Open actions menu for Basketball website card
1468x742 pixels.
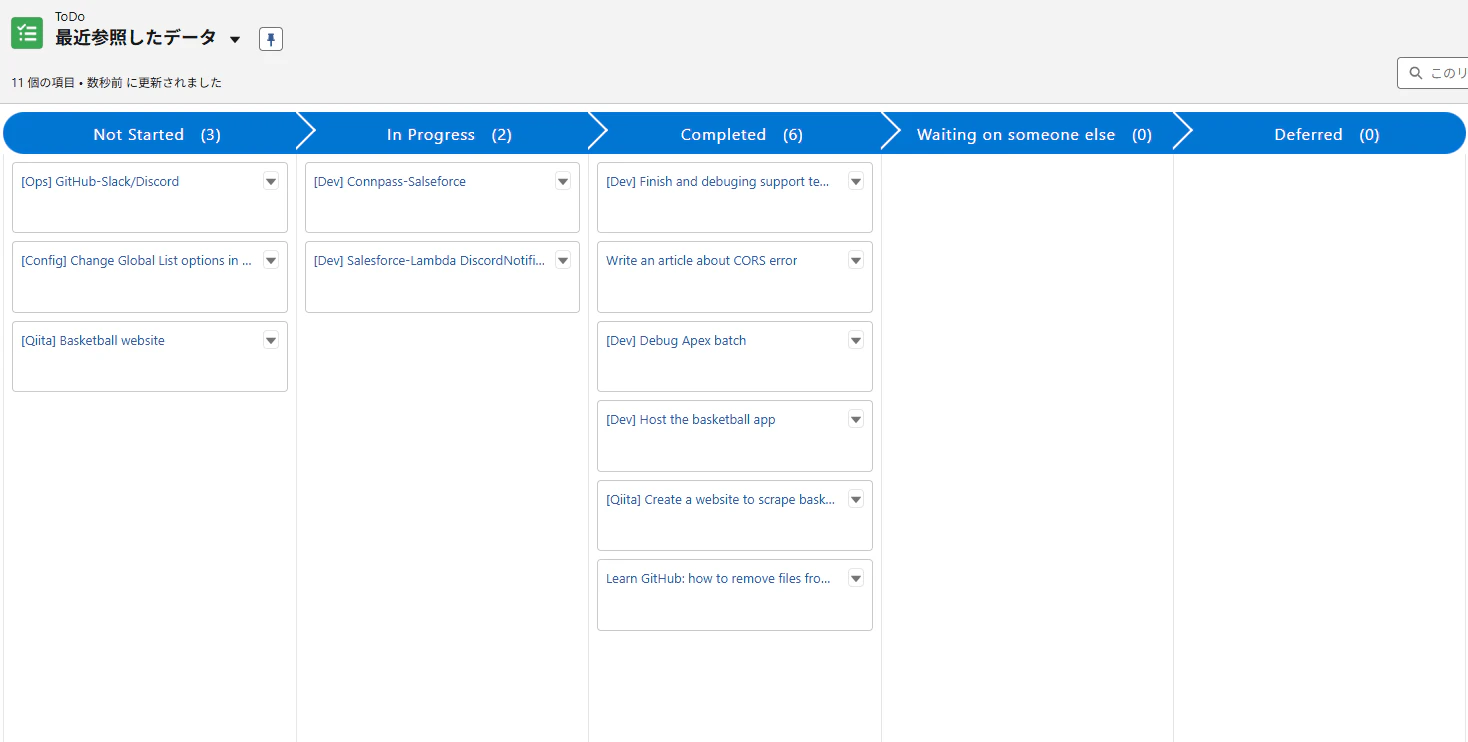pyautogui.click(x=271, y=340)
